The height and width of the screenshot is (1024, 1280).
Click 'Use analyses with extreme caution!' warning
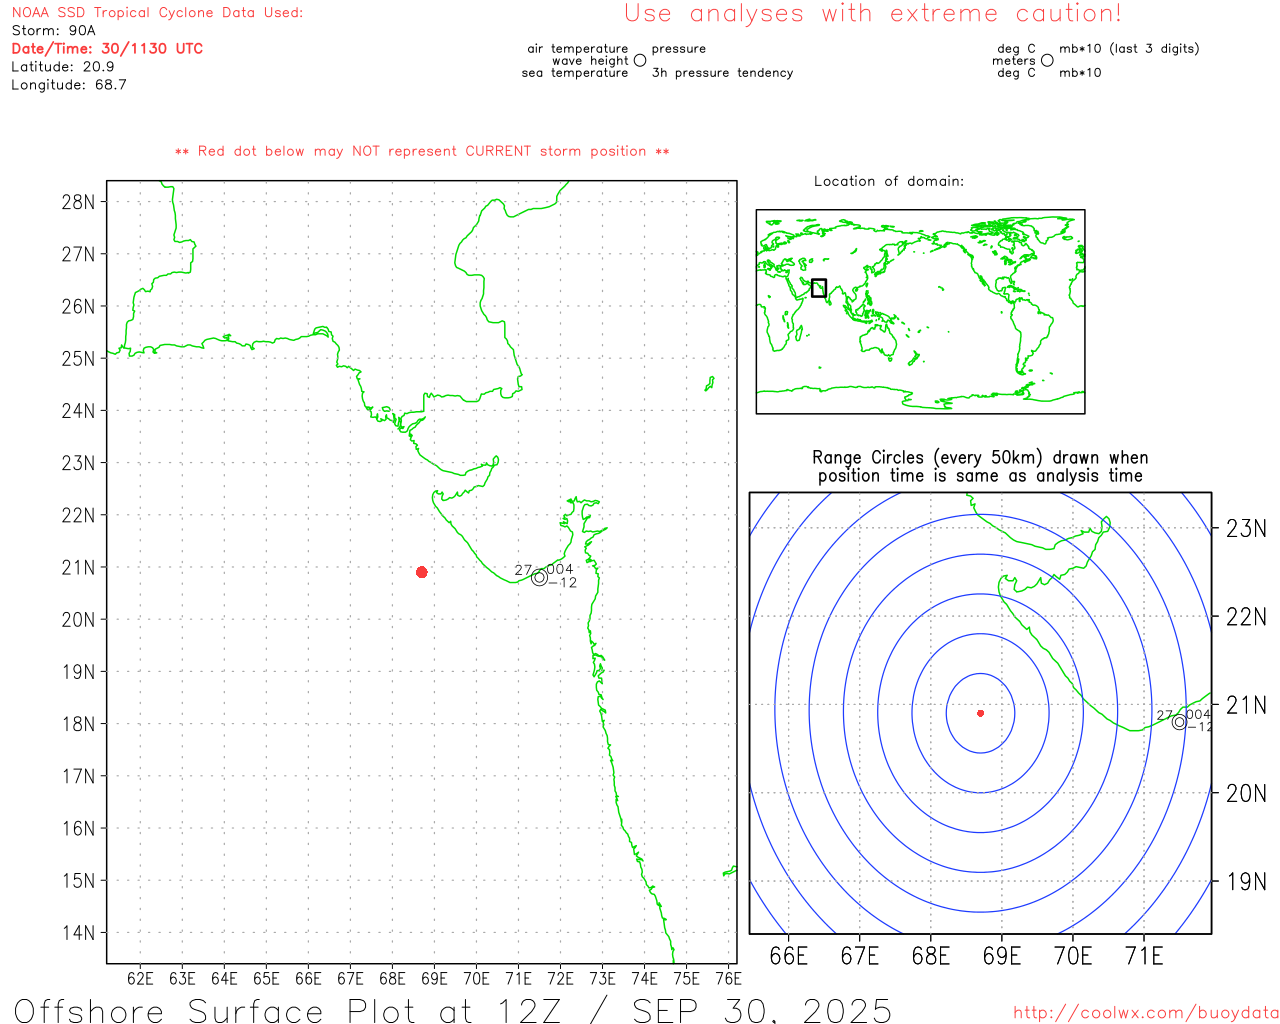click(873, 14)
